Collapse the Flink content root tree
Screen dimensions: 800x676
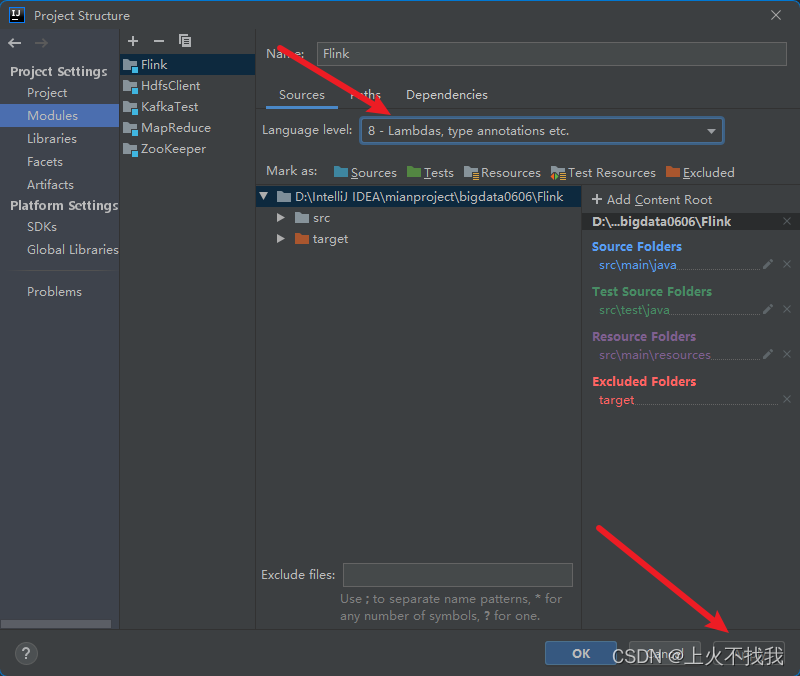[x=264, y=196]
